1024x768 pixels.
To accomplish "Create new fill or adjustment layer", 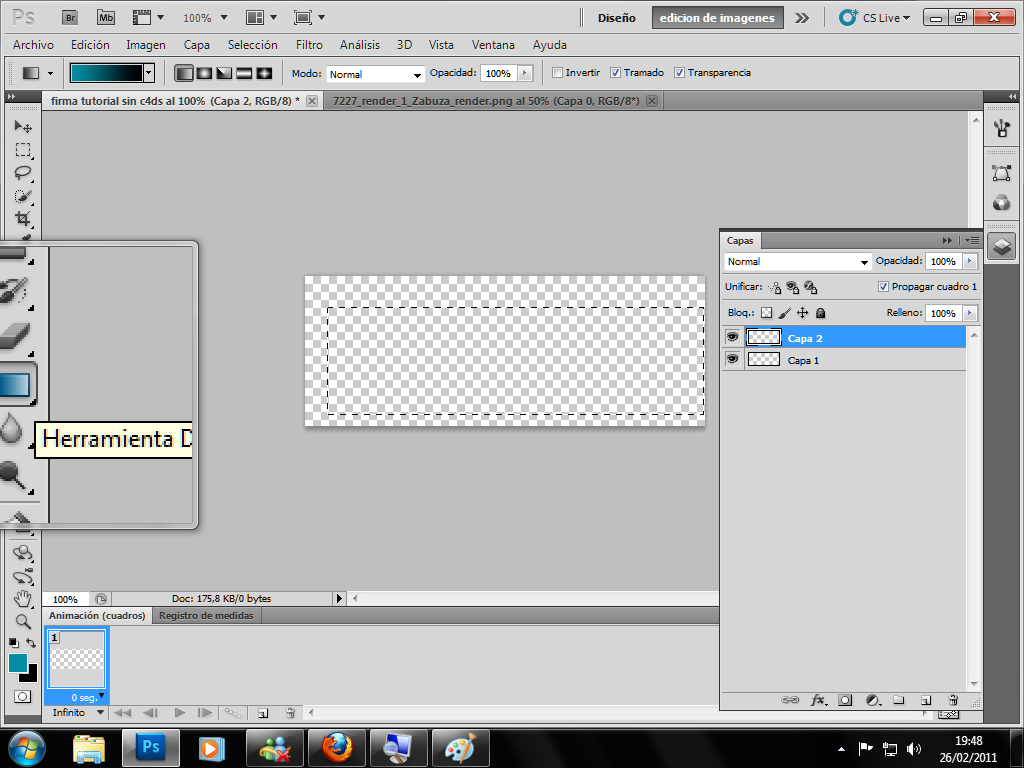I will pos(873,700).
